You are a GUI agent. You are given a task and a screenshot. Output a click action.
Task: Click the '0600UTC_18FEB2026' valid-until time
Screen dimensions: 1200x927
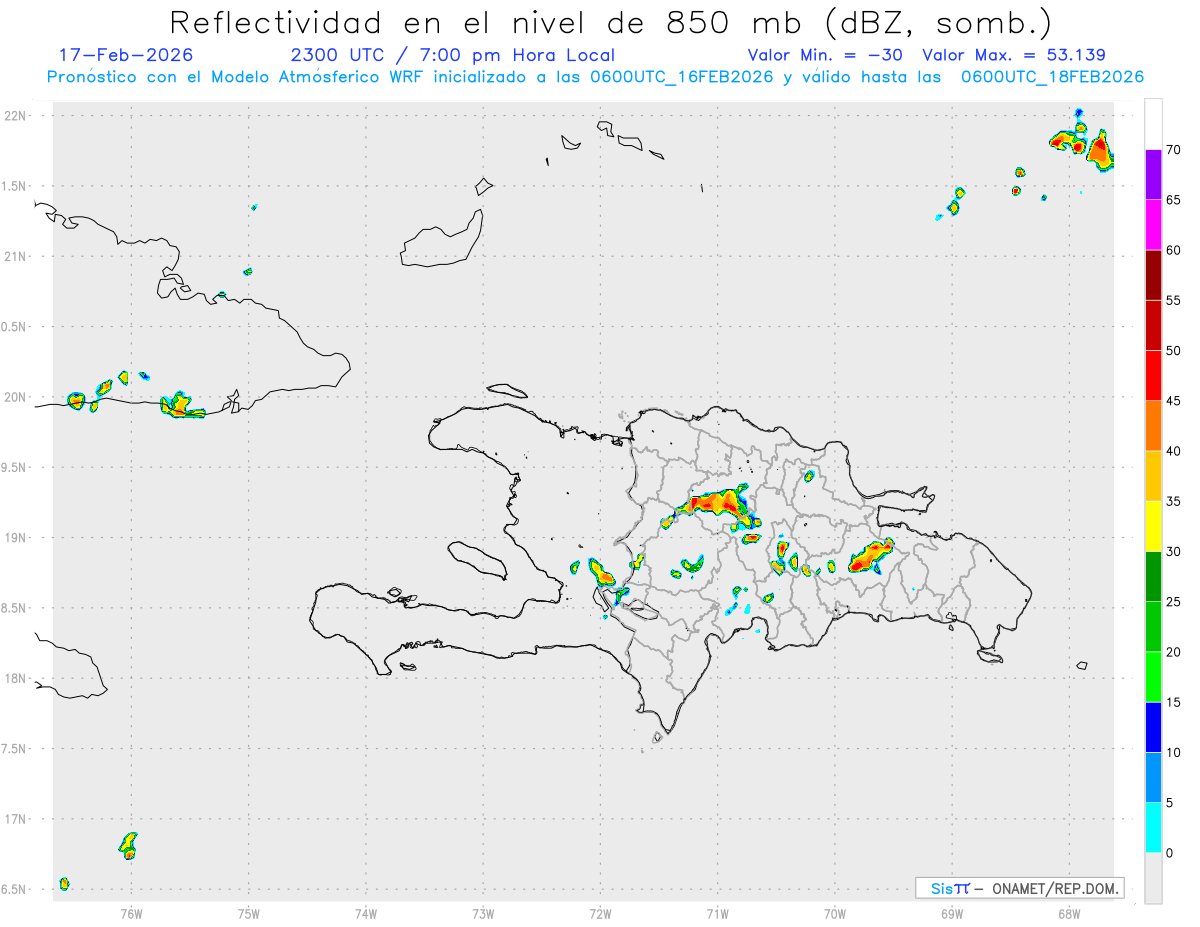1052,77
